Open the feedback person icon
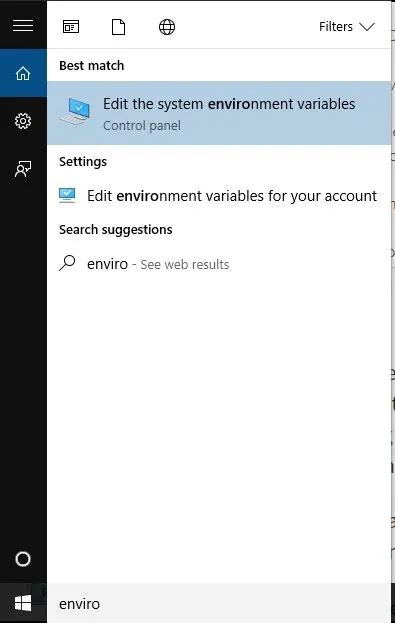Screen dimensions: 395x623 23,169
